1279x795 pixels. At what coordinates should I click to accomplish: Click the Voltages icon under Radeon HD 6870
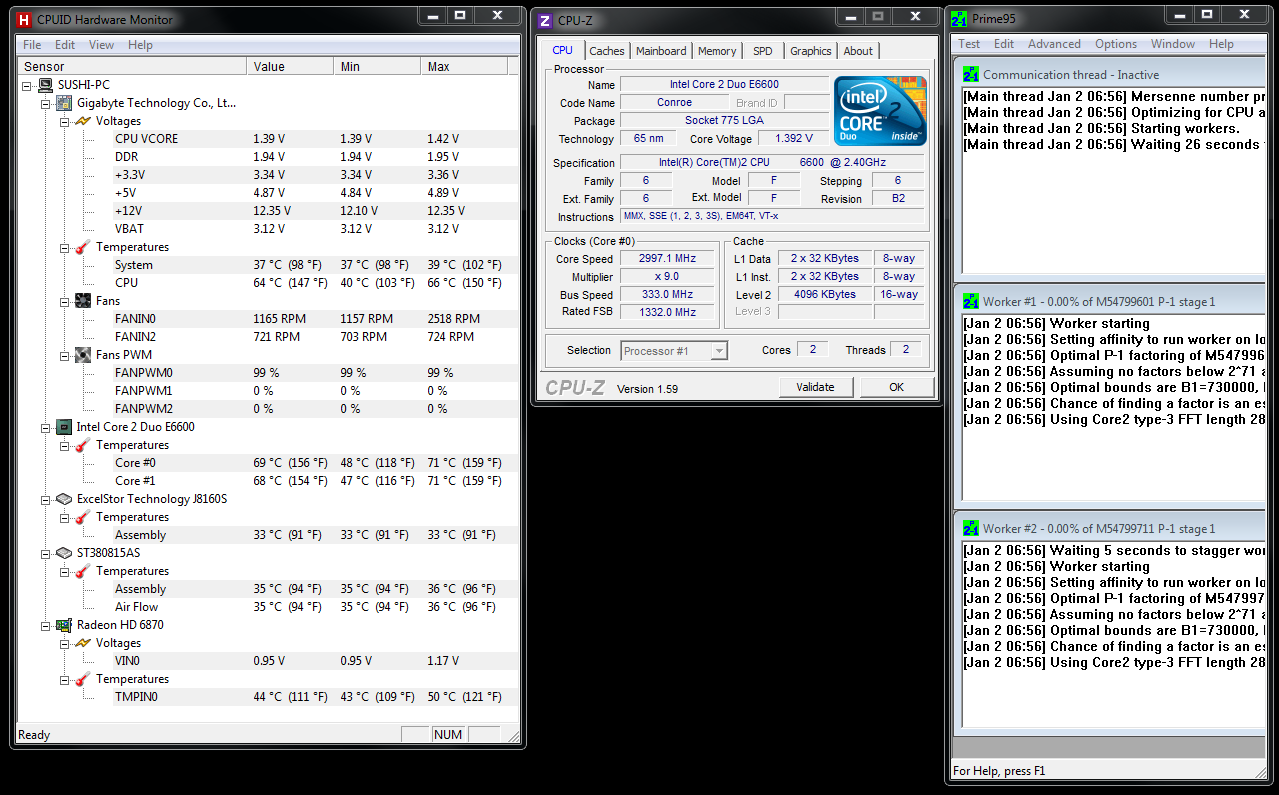[83, 643]
